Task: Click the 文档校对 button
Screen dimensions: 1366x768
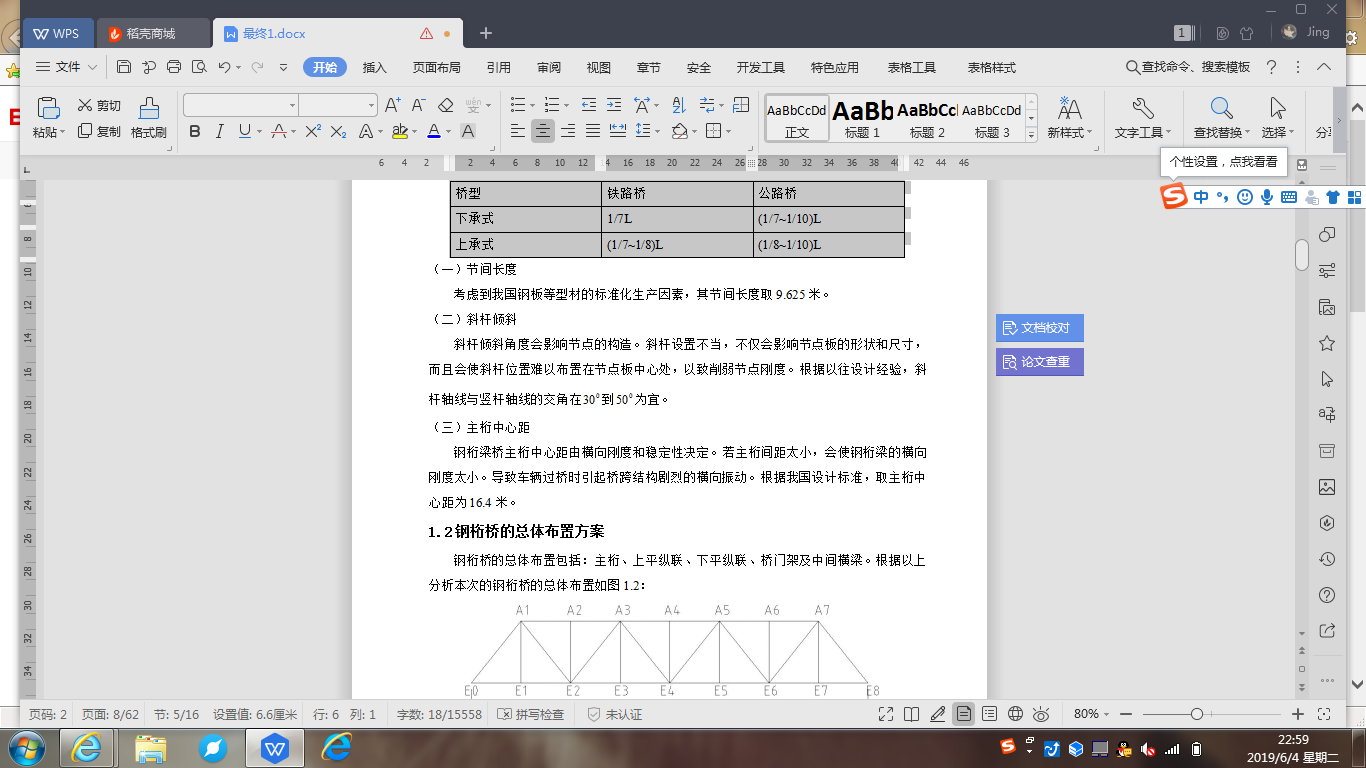Action: coord(1039,328)
